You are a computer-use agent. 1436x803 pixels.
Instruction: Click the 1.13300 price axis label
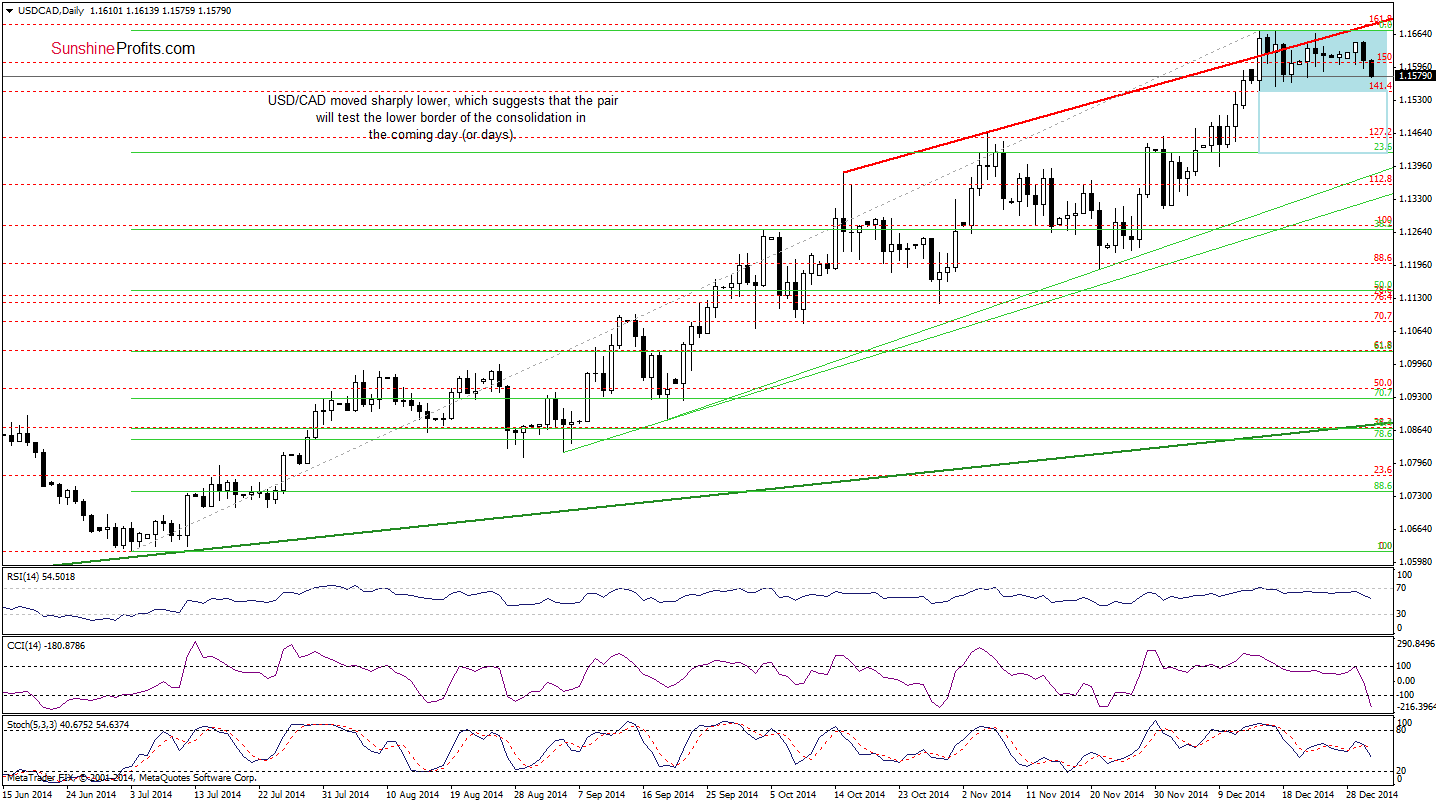[x=1415, y=199]
